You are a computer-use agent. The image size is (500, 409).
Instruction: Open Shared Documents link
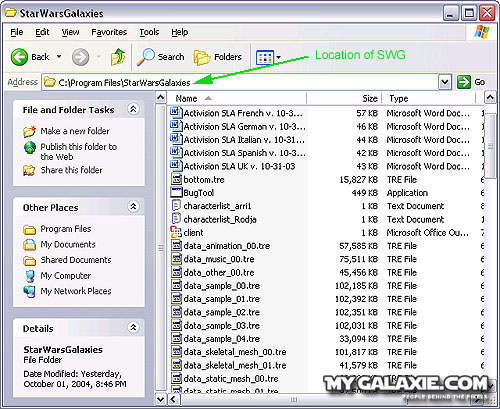pos(76,260)
